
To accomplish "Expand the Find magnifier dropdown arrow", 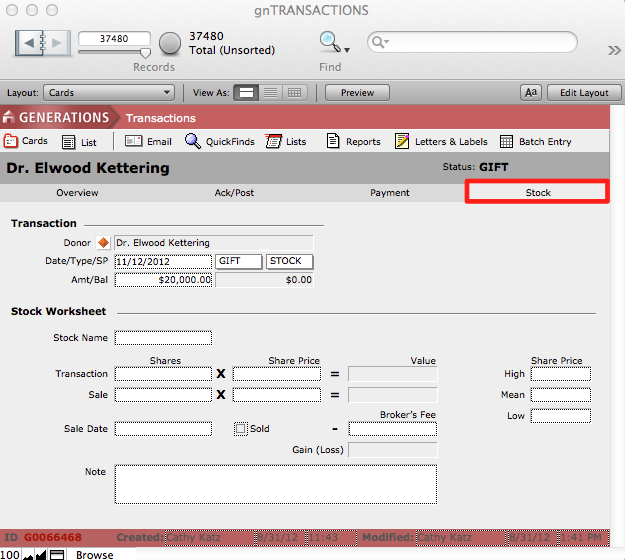I will pyautogui.click(x=347, y=48).
